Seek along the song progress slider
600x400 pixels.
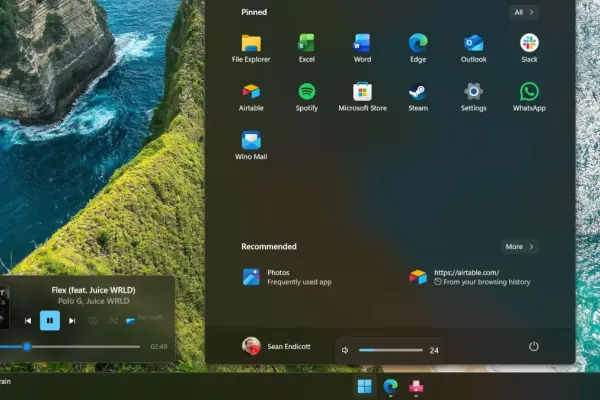pos(70,347)
